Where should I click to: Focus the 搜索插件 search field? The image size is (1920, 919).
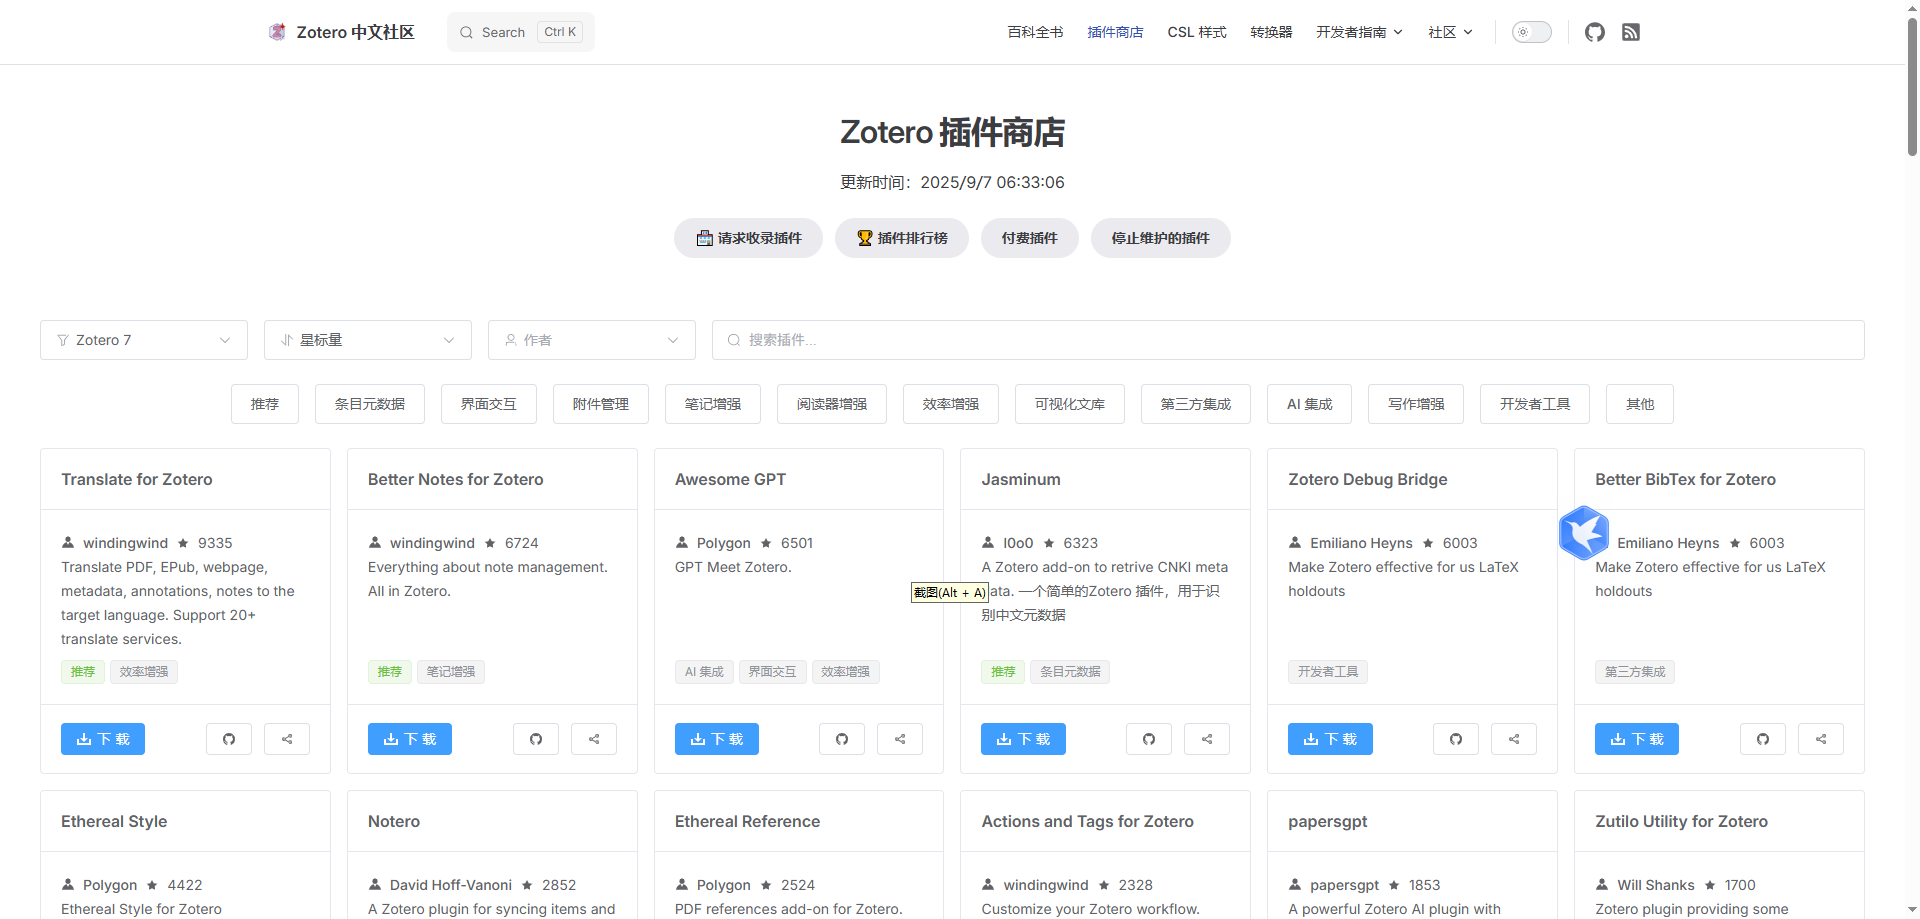(1288, 340)
